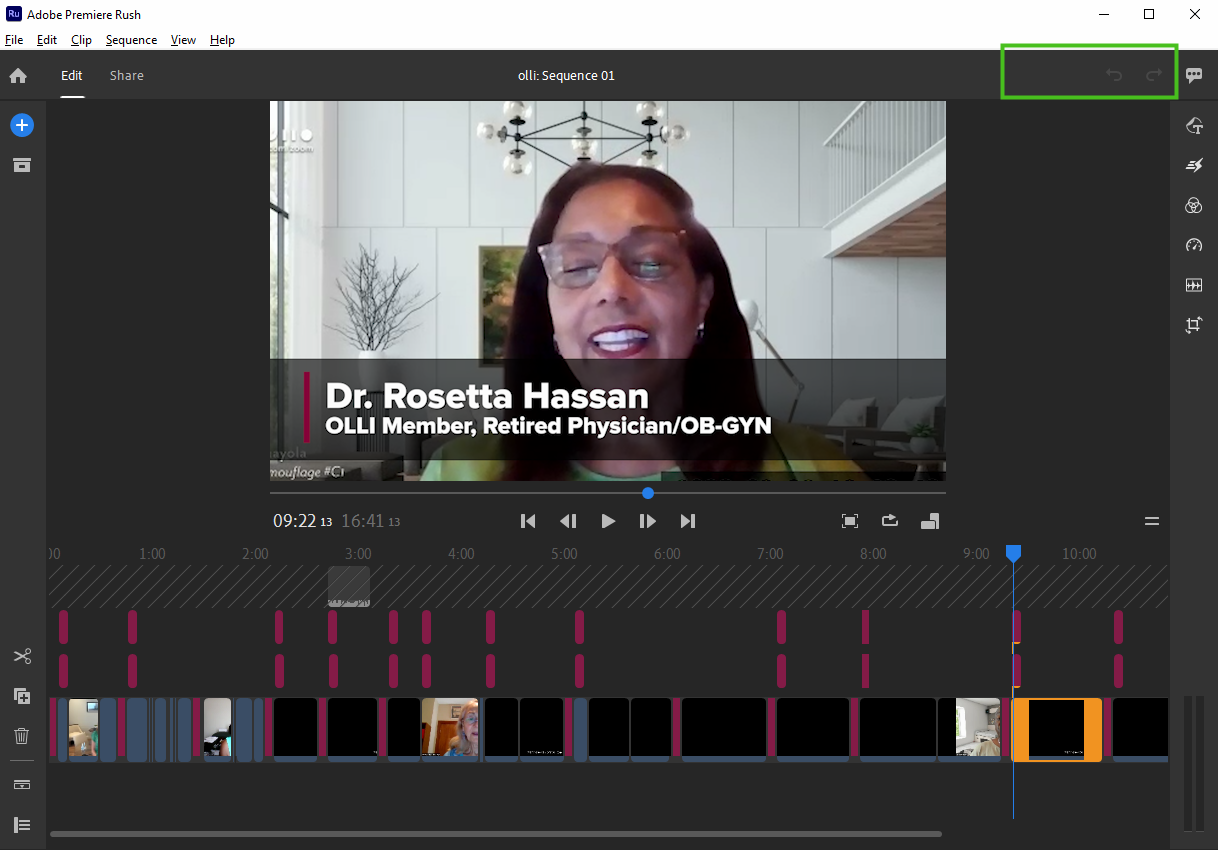Image resolution: width=1218 pixels, height=850 pixels.
Task: Click the Home icon
Action: click(18, 76)
